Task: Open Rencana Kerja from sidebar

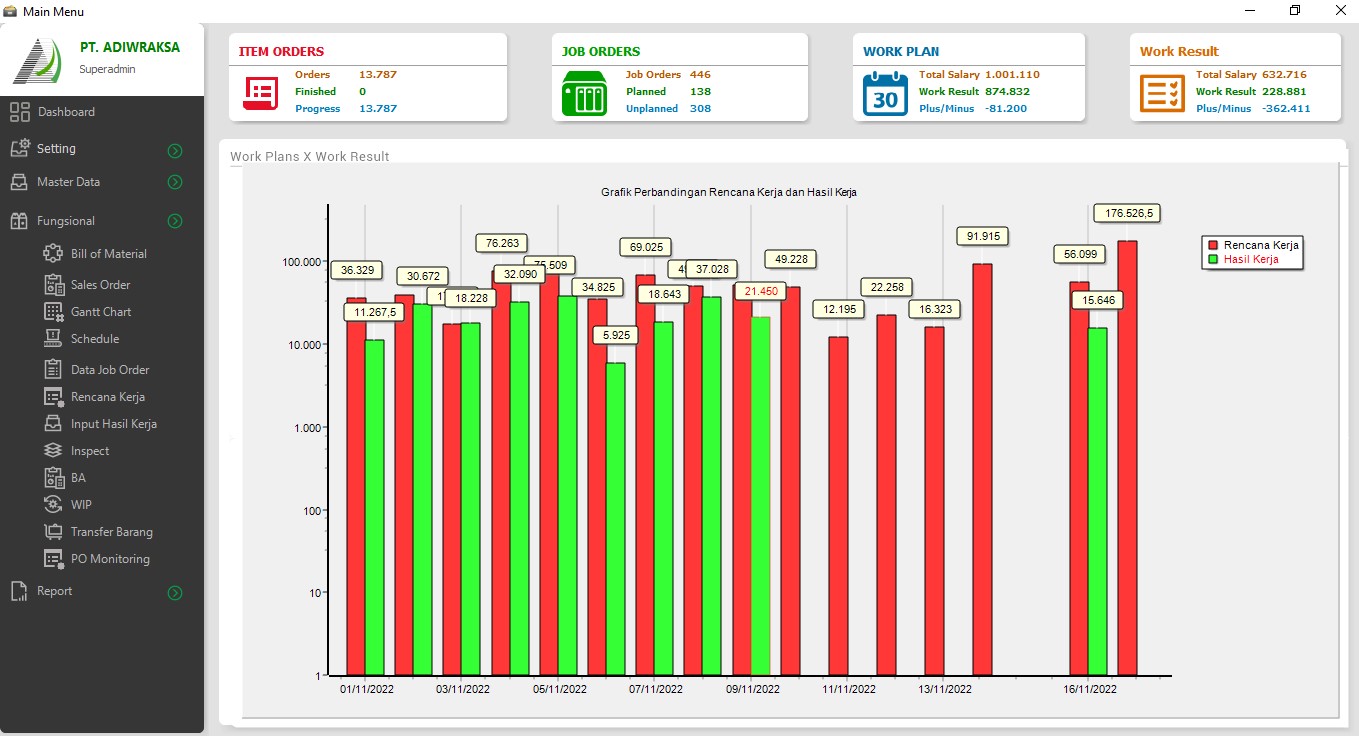Action: (107, 397)
